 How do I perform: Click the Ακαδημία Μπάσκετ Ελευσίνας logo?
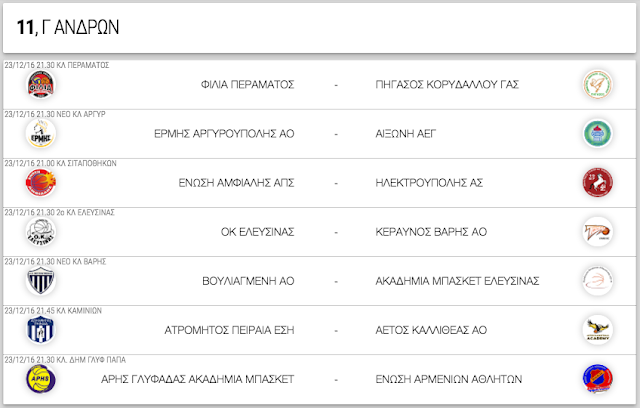(x=597, y=281)
